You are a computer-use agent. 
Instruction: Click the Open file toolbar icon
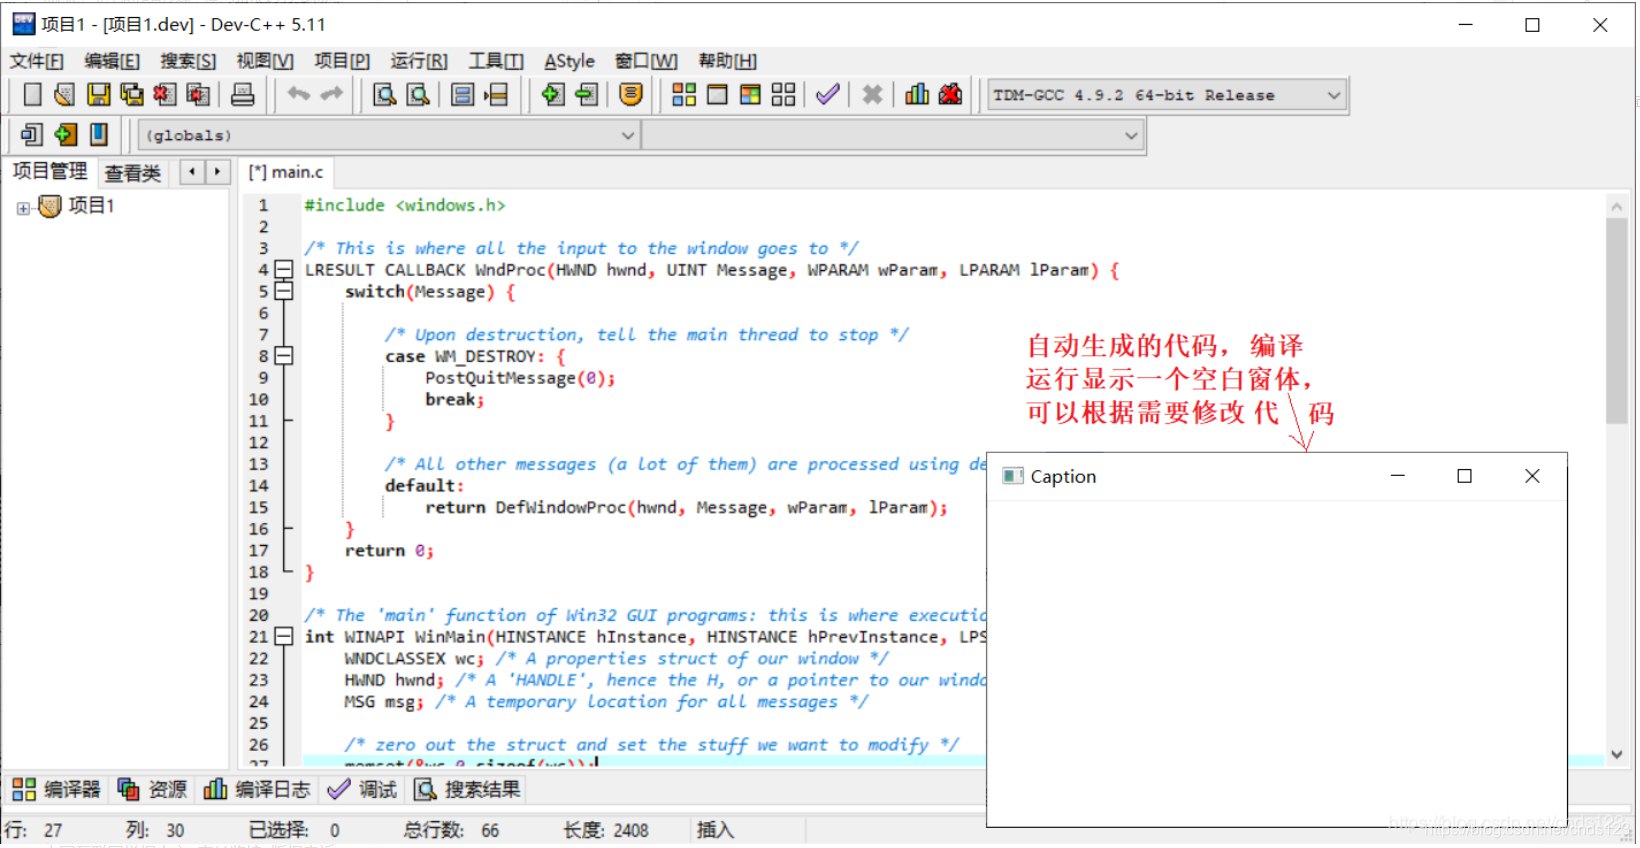(64, 95)
